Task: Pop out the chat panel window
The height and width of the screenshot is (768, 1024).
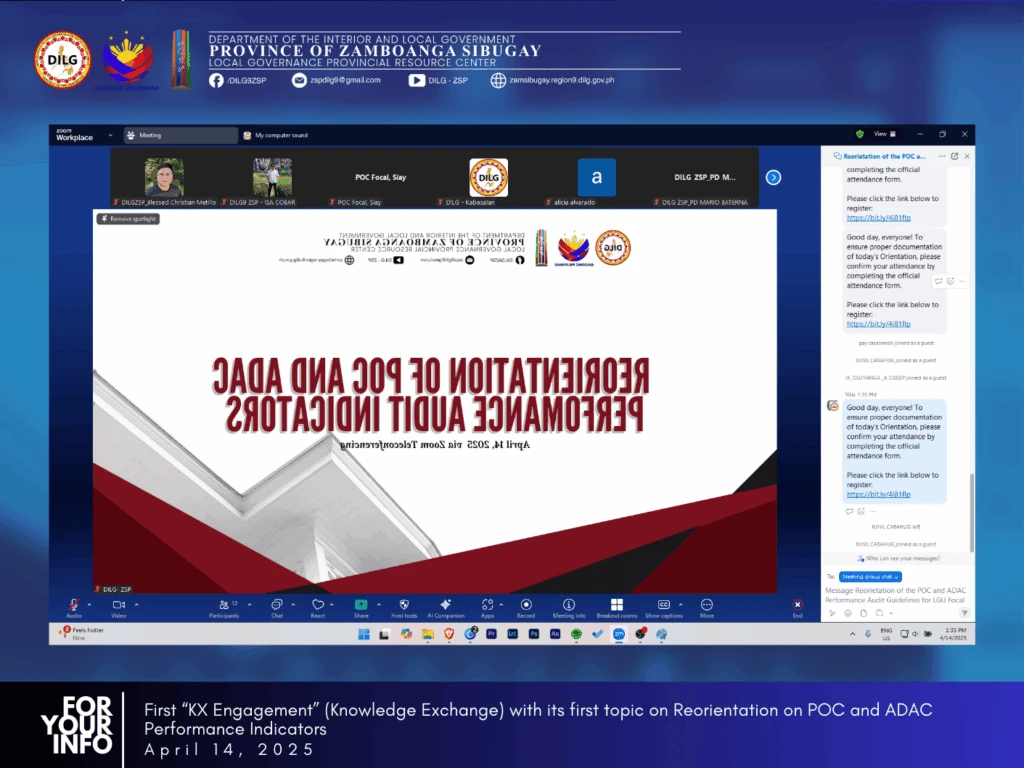Action: [x=954, y=156]
